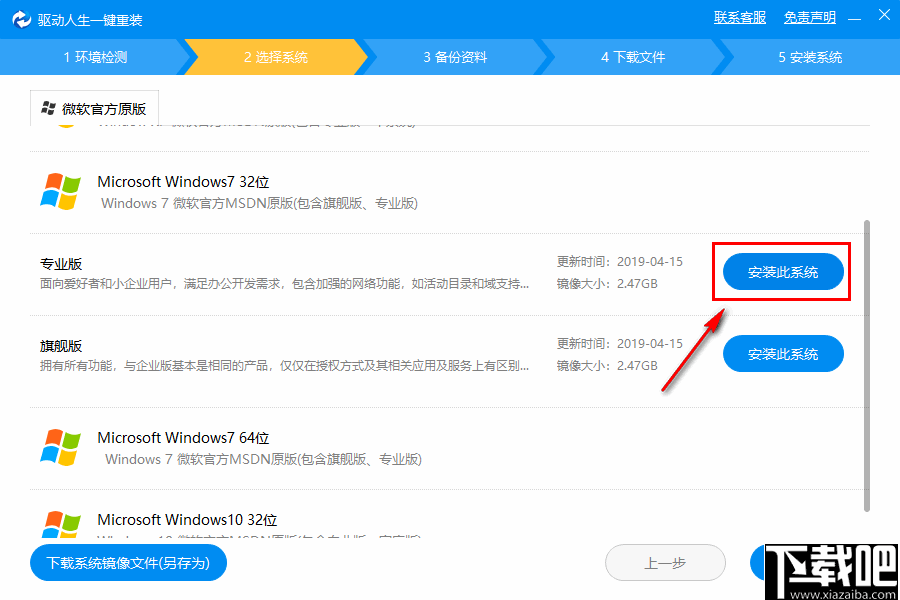Install the 旗舰版 system via 安装此系统

point(783,353)
